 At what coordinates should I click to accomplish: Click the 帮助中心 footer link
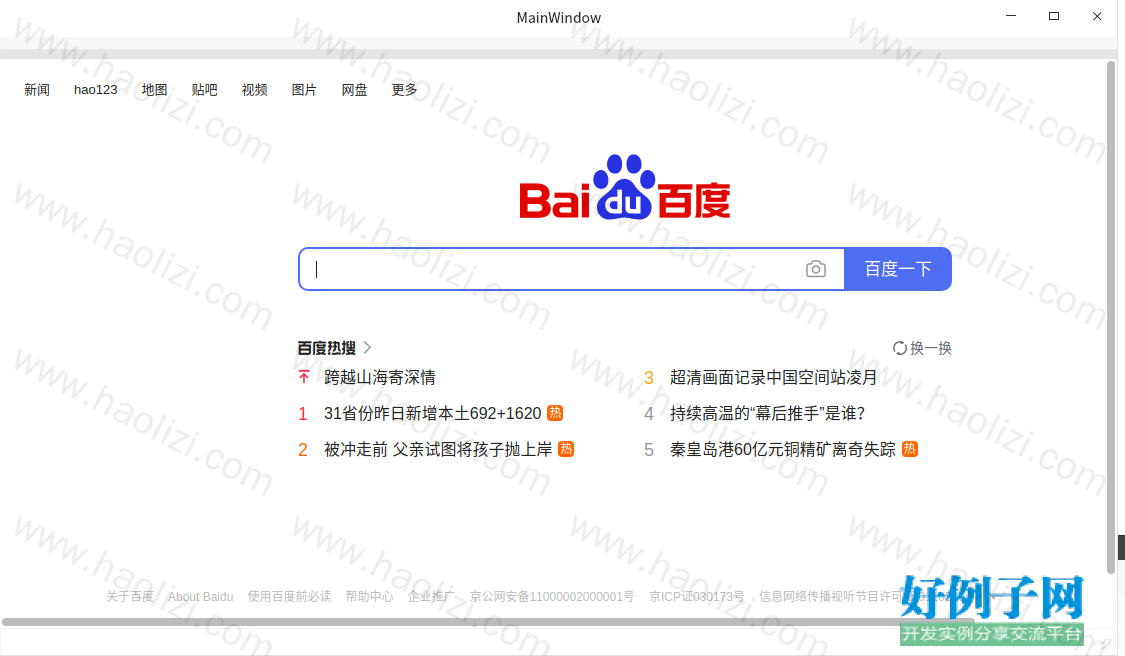point(369,596)
